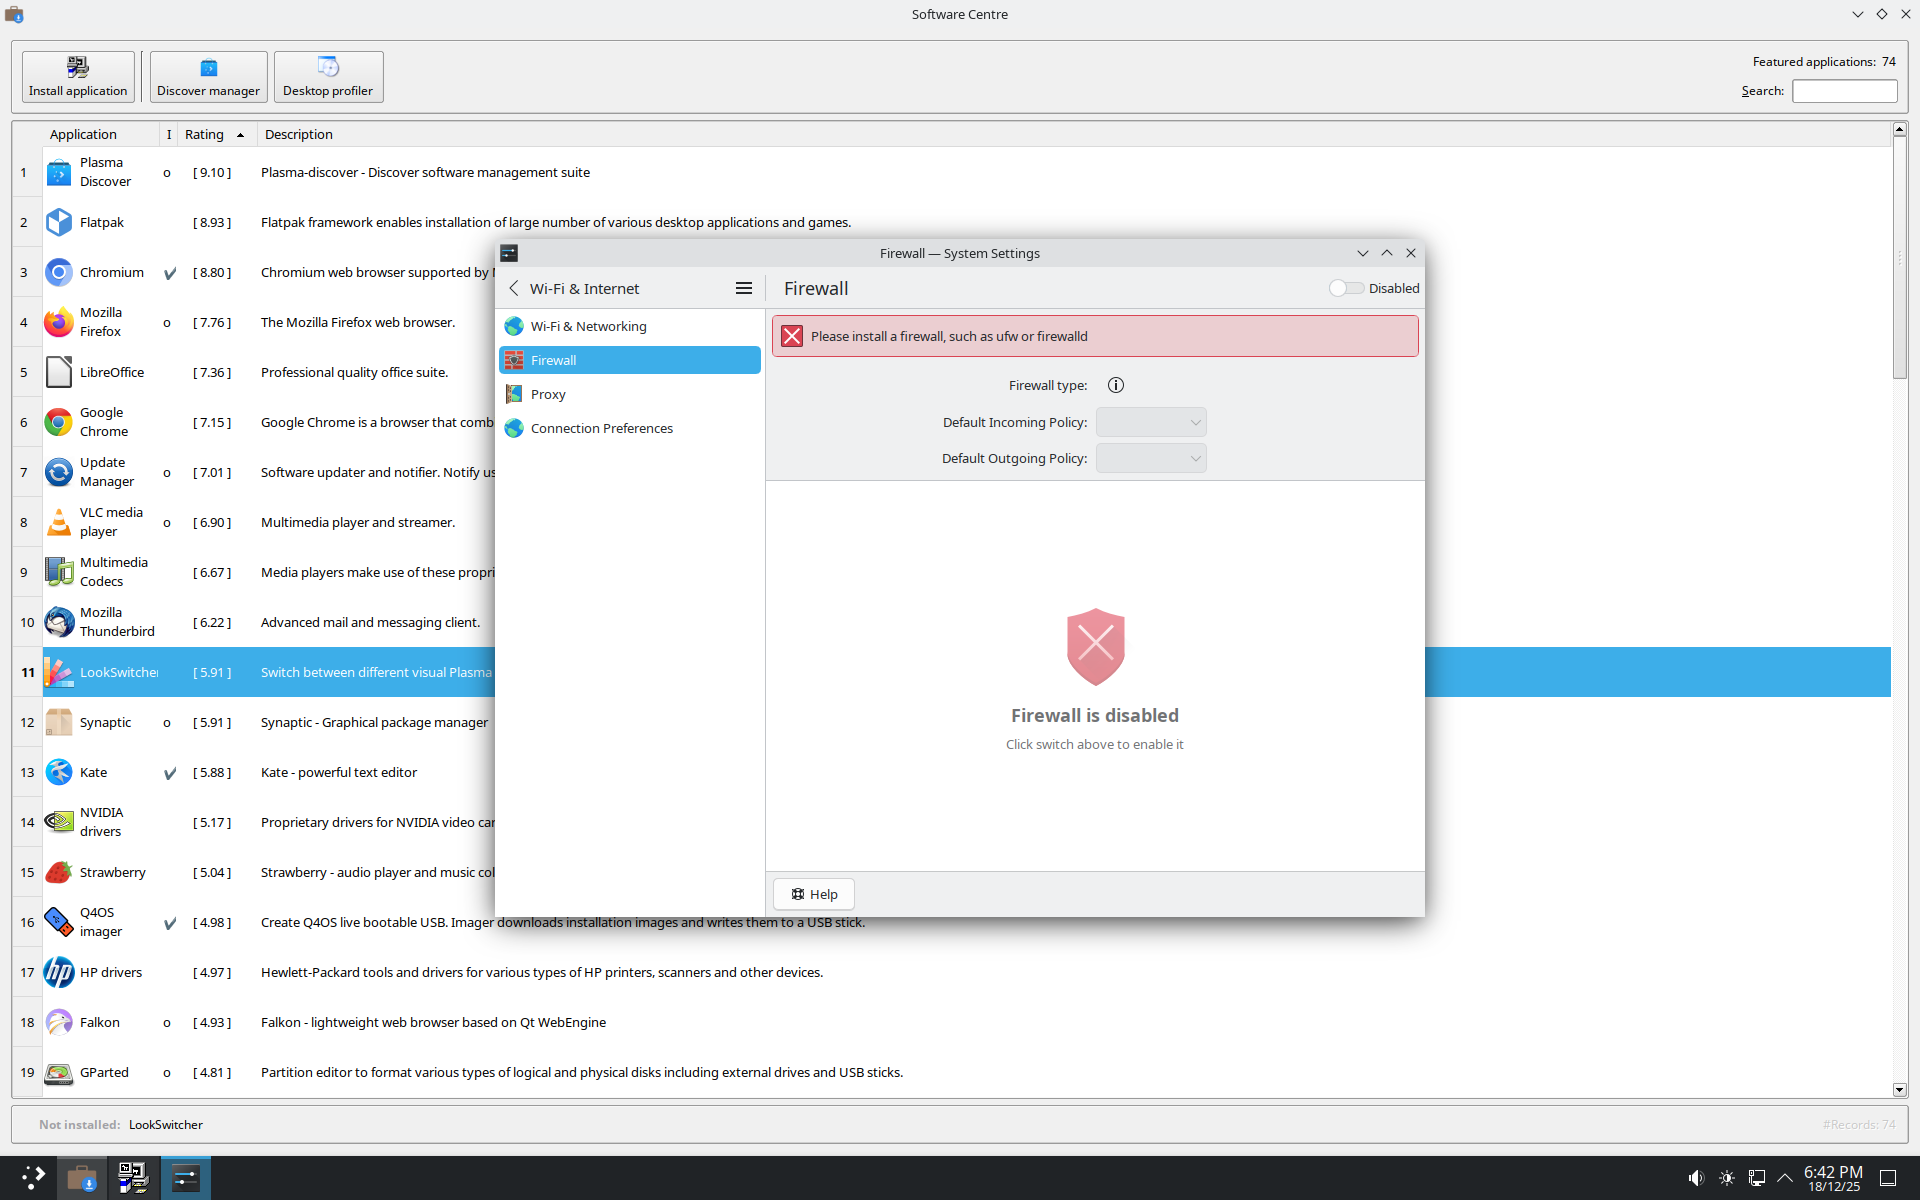Click the HP drivers logo icon
Screen dimensions: 1920x1200
59,972
